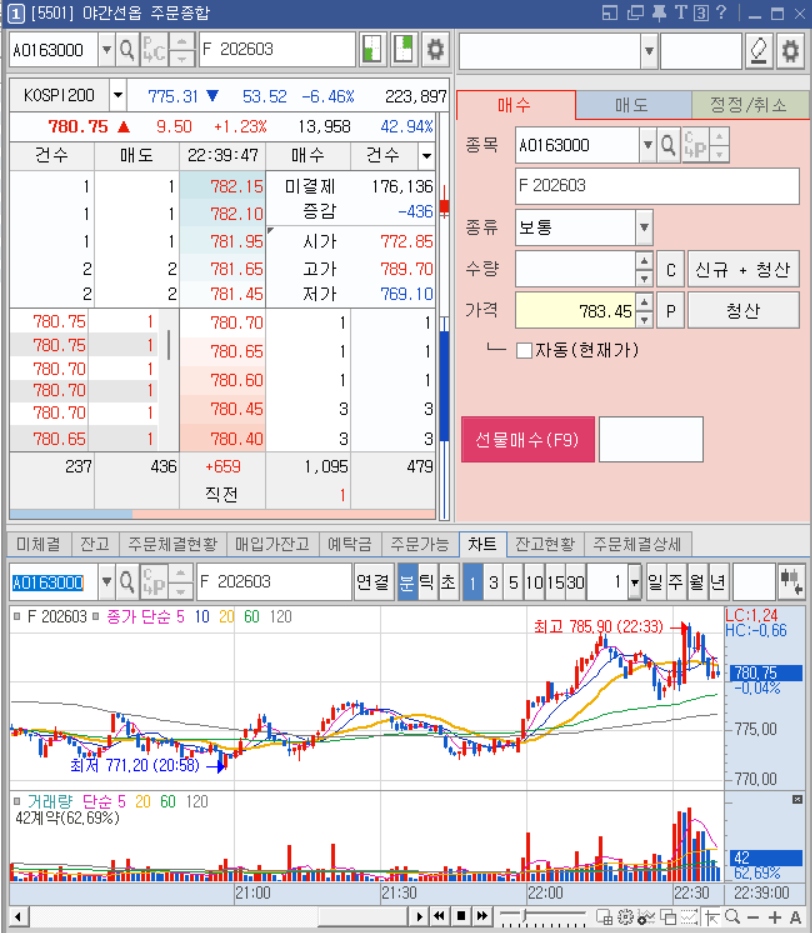
Task: Toggle the 자동(현재가) checkbox
Action: (524, 350)
